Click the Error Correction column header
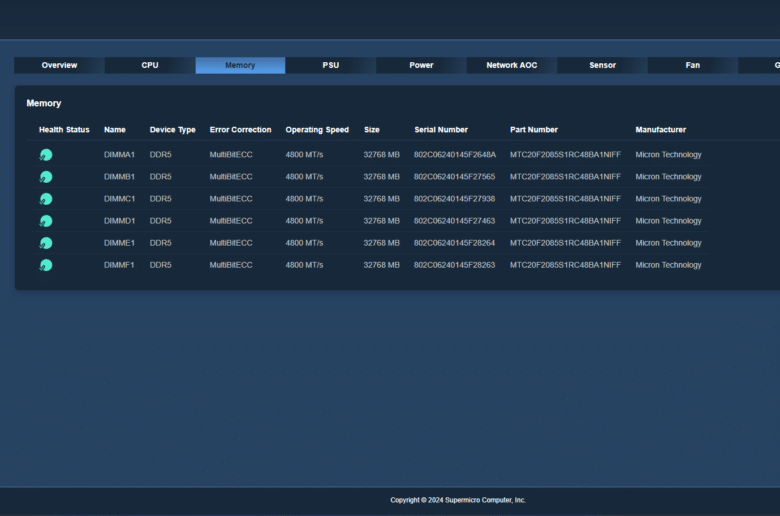This screenshot has height=516, width=780. (241, 130)
